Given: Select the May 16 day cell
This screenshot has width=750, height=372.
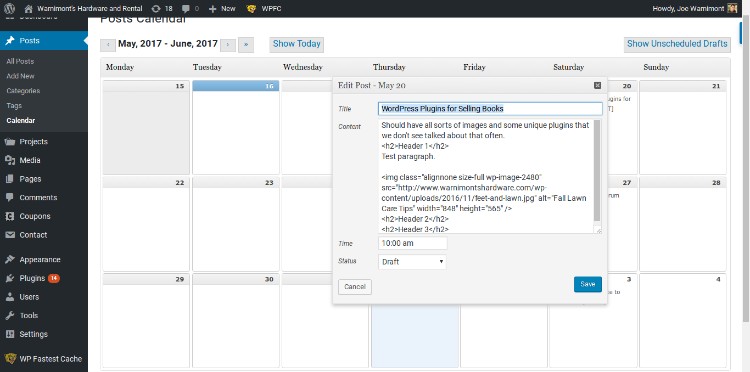Looking at the screenshot, I should 235,128.
